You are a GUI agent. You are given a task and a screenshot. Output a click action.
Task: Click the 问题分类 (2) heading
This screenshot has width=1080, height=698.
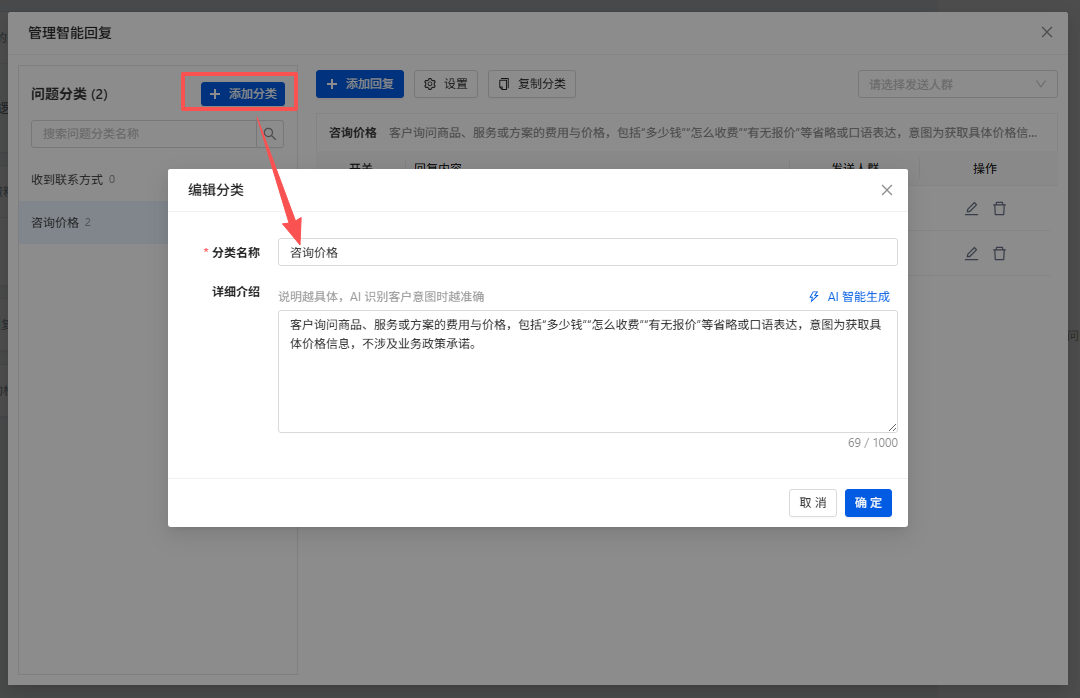(70, 94)
